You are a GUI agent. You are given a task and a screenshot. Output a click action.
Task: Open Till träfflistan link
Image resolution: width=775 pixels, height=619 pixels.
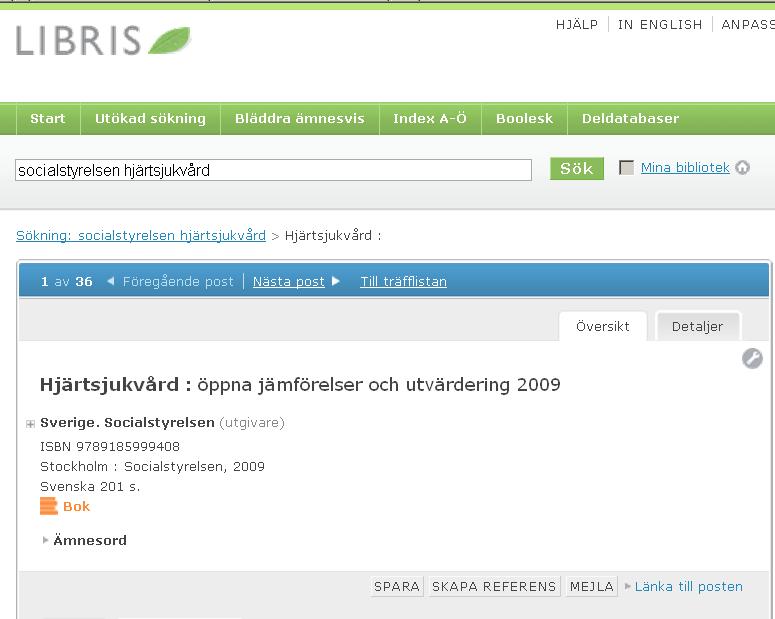click(403, 281)
